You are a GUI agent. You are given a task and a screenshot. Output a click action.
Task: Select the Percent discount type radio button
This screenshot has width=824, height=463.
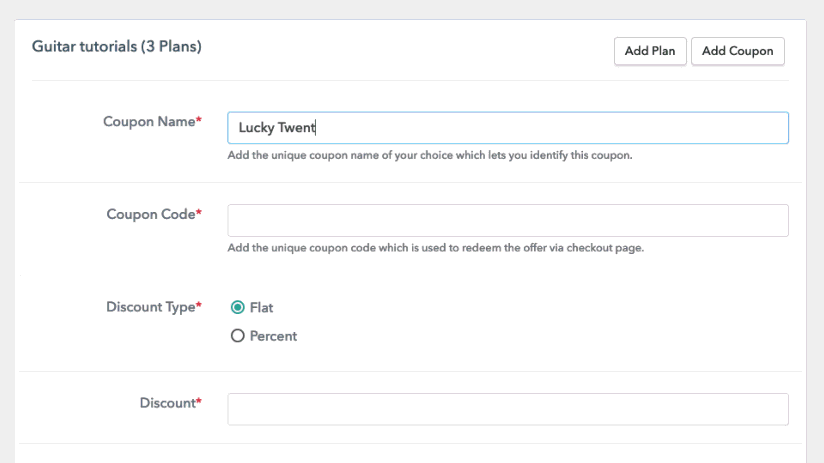(238, 336)
